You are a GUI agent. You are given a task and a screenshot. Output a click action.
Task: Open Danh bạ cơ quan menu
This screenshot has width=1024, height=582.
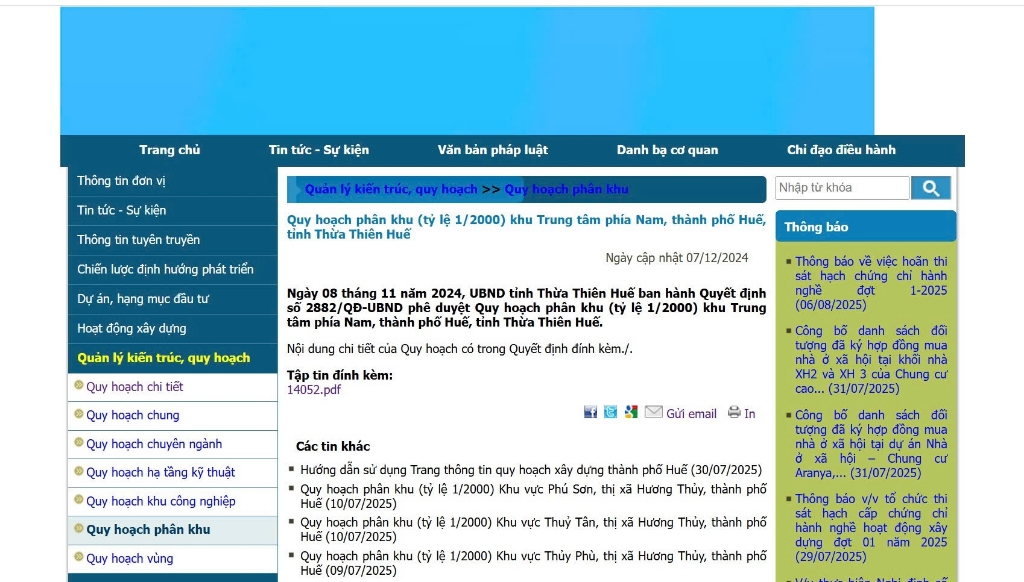667,150
